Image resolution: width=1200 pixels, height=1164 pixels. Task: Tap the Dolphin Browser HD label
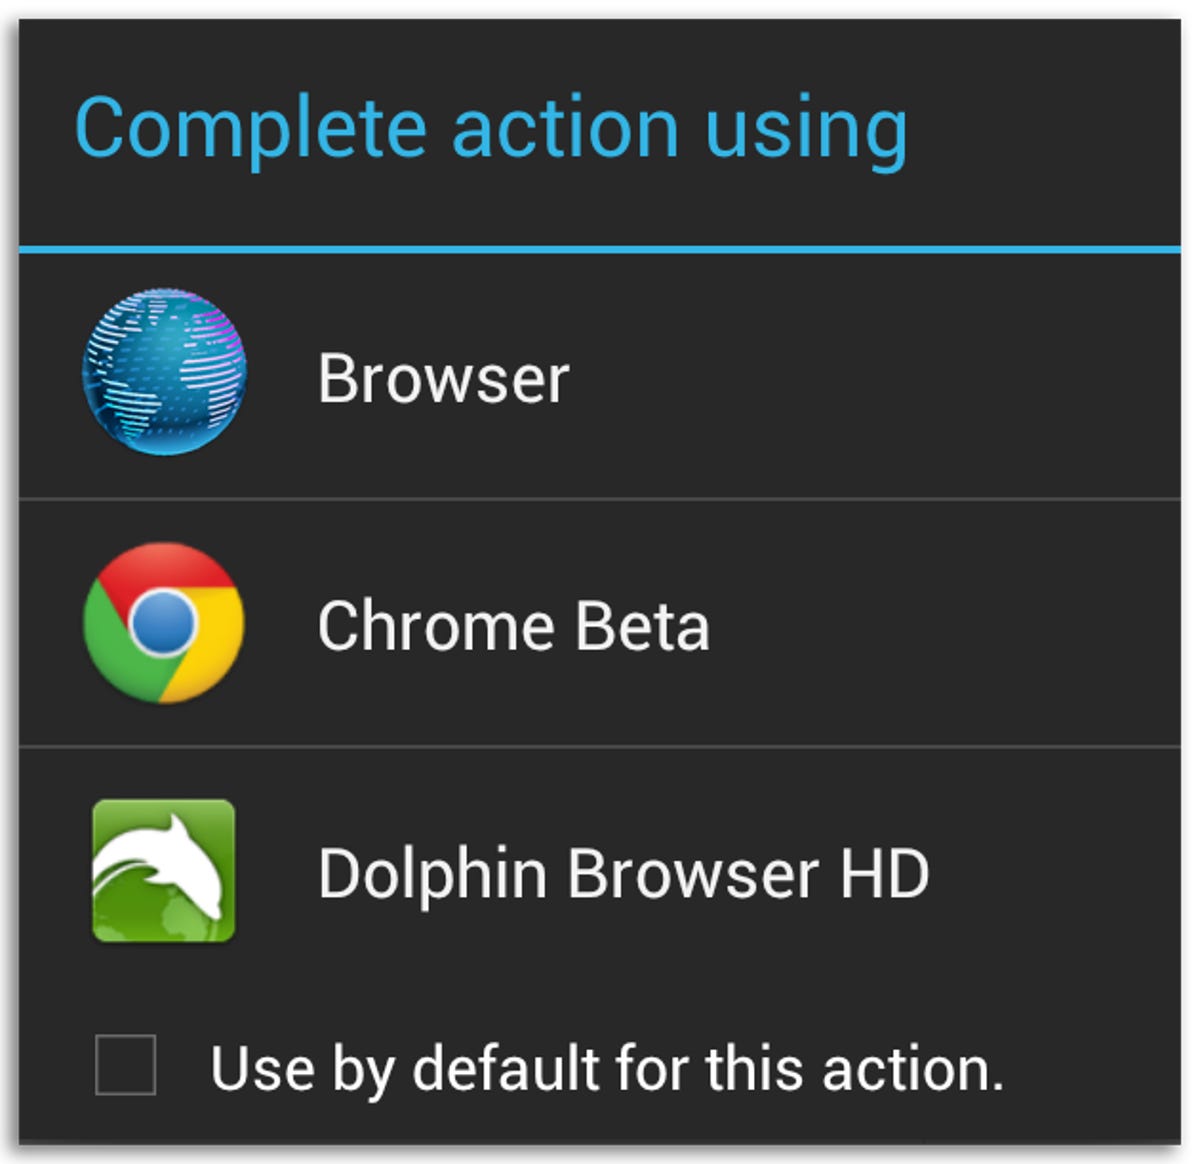(x=620, y=873)
